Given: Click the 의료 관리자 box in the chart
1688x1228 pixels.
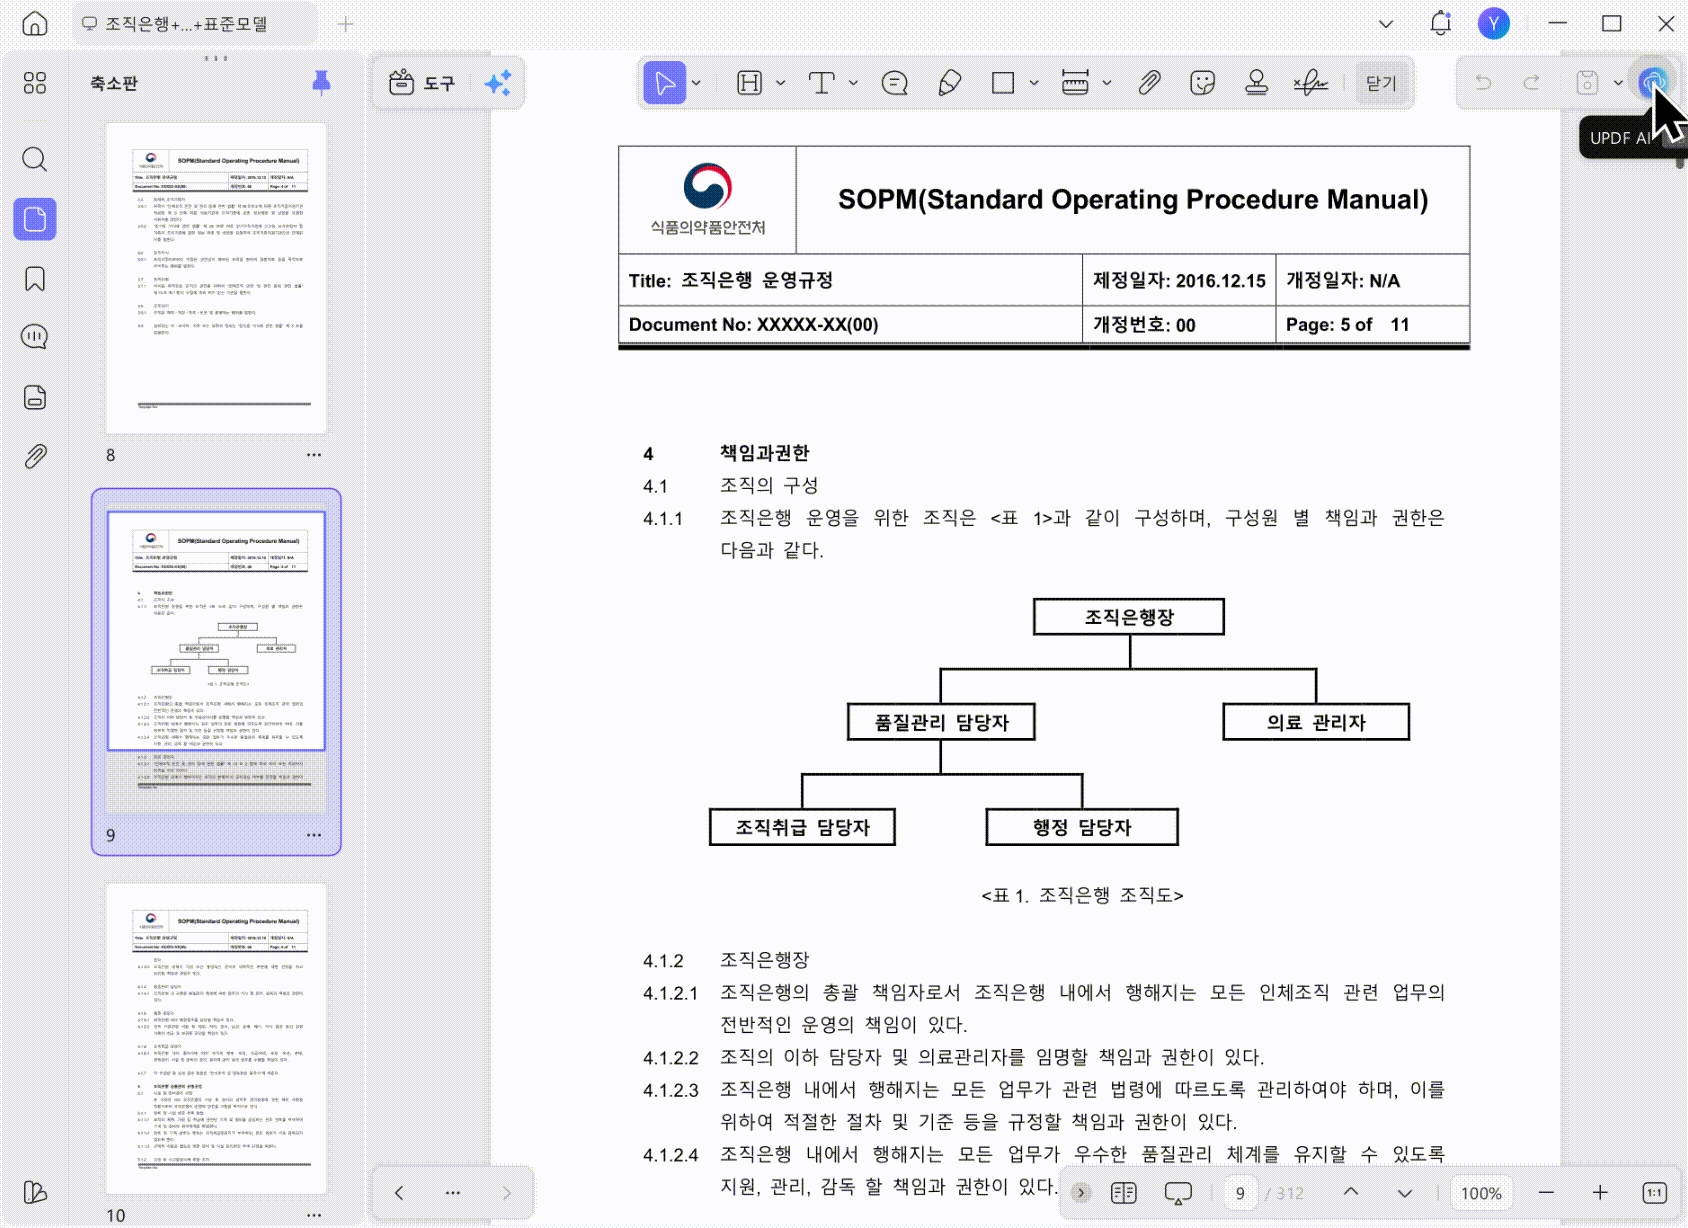Looking at the screenshot, I should tap(1316, 722).
